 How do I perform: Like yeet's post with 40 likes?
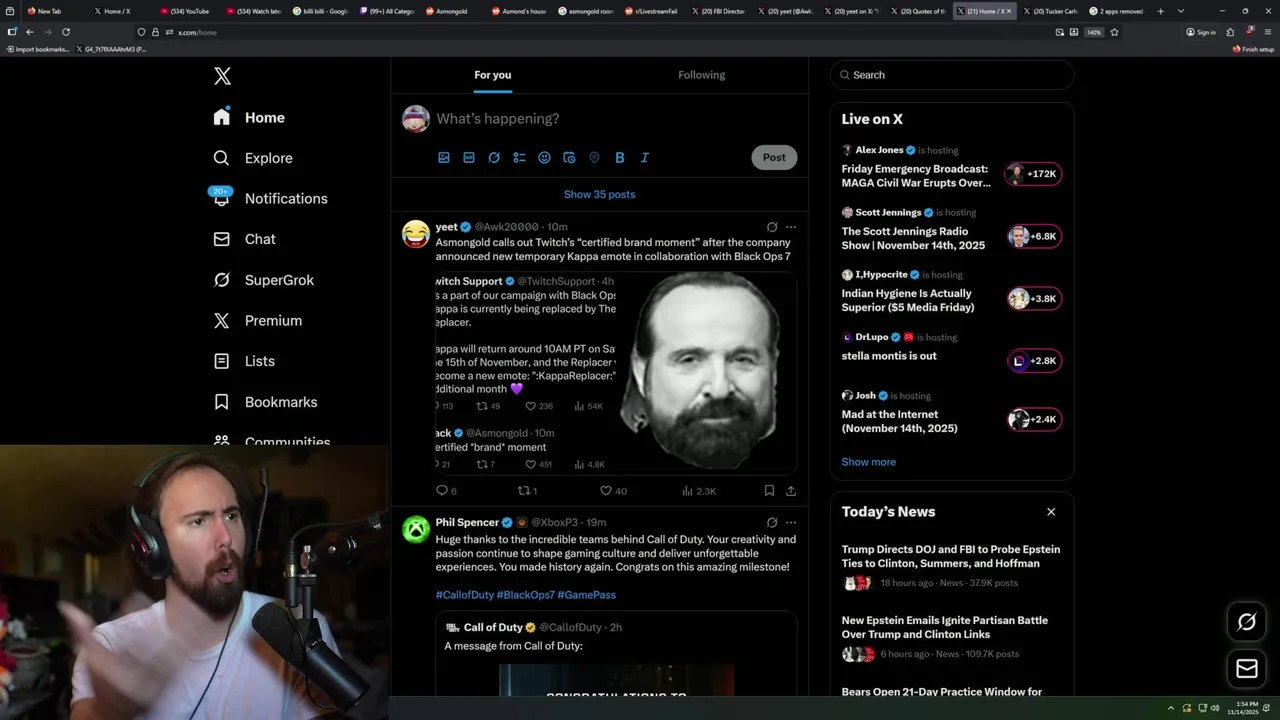click(612, 491)
